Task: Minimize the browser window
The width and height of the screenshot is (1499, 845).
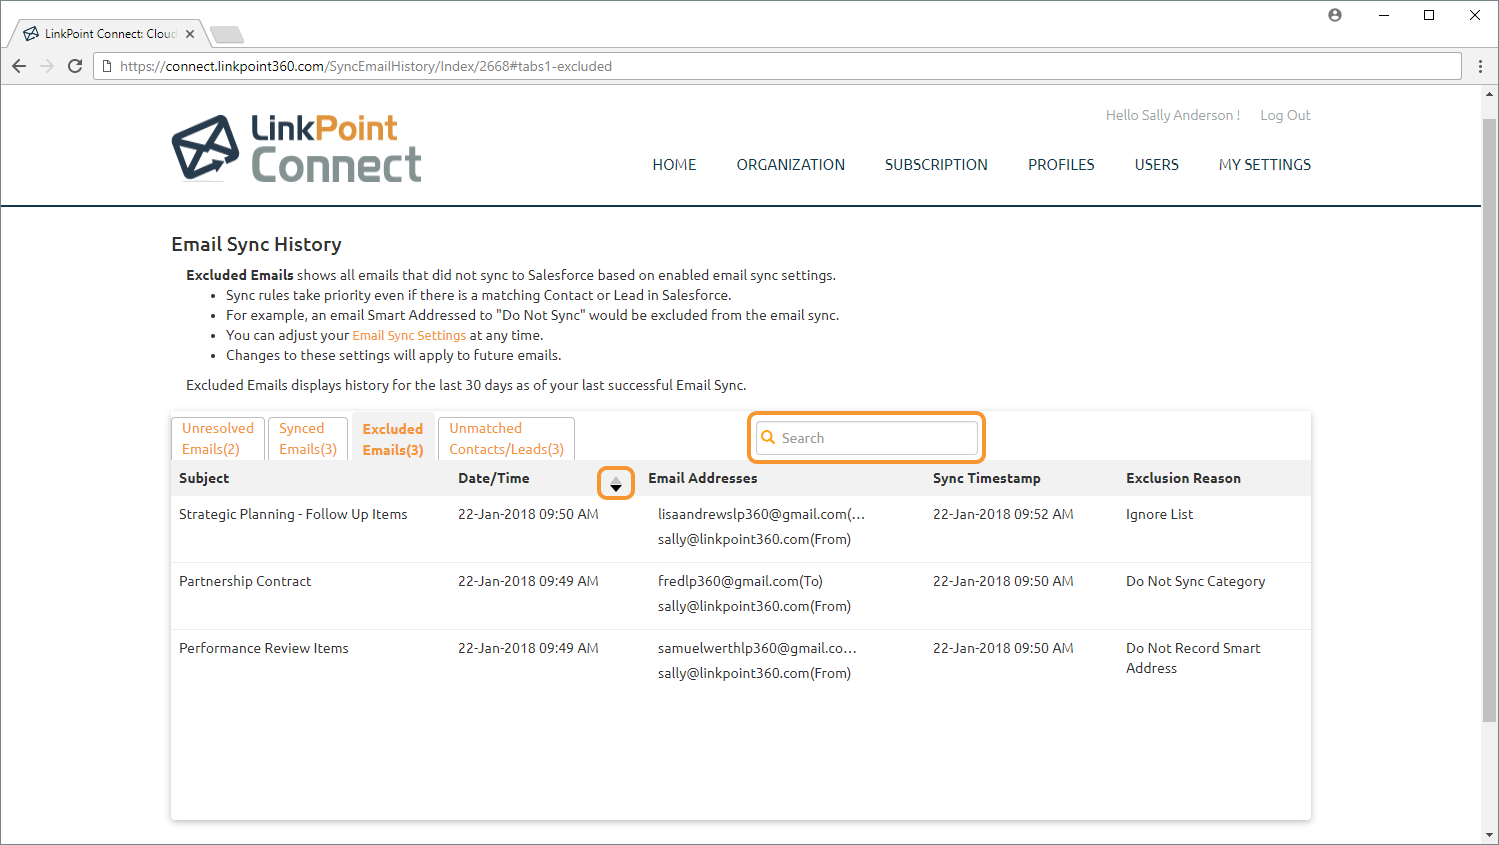Action: 1383,15
